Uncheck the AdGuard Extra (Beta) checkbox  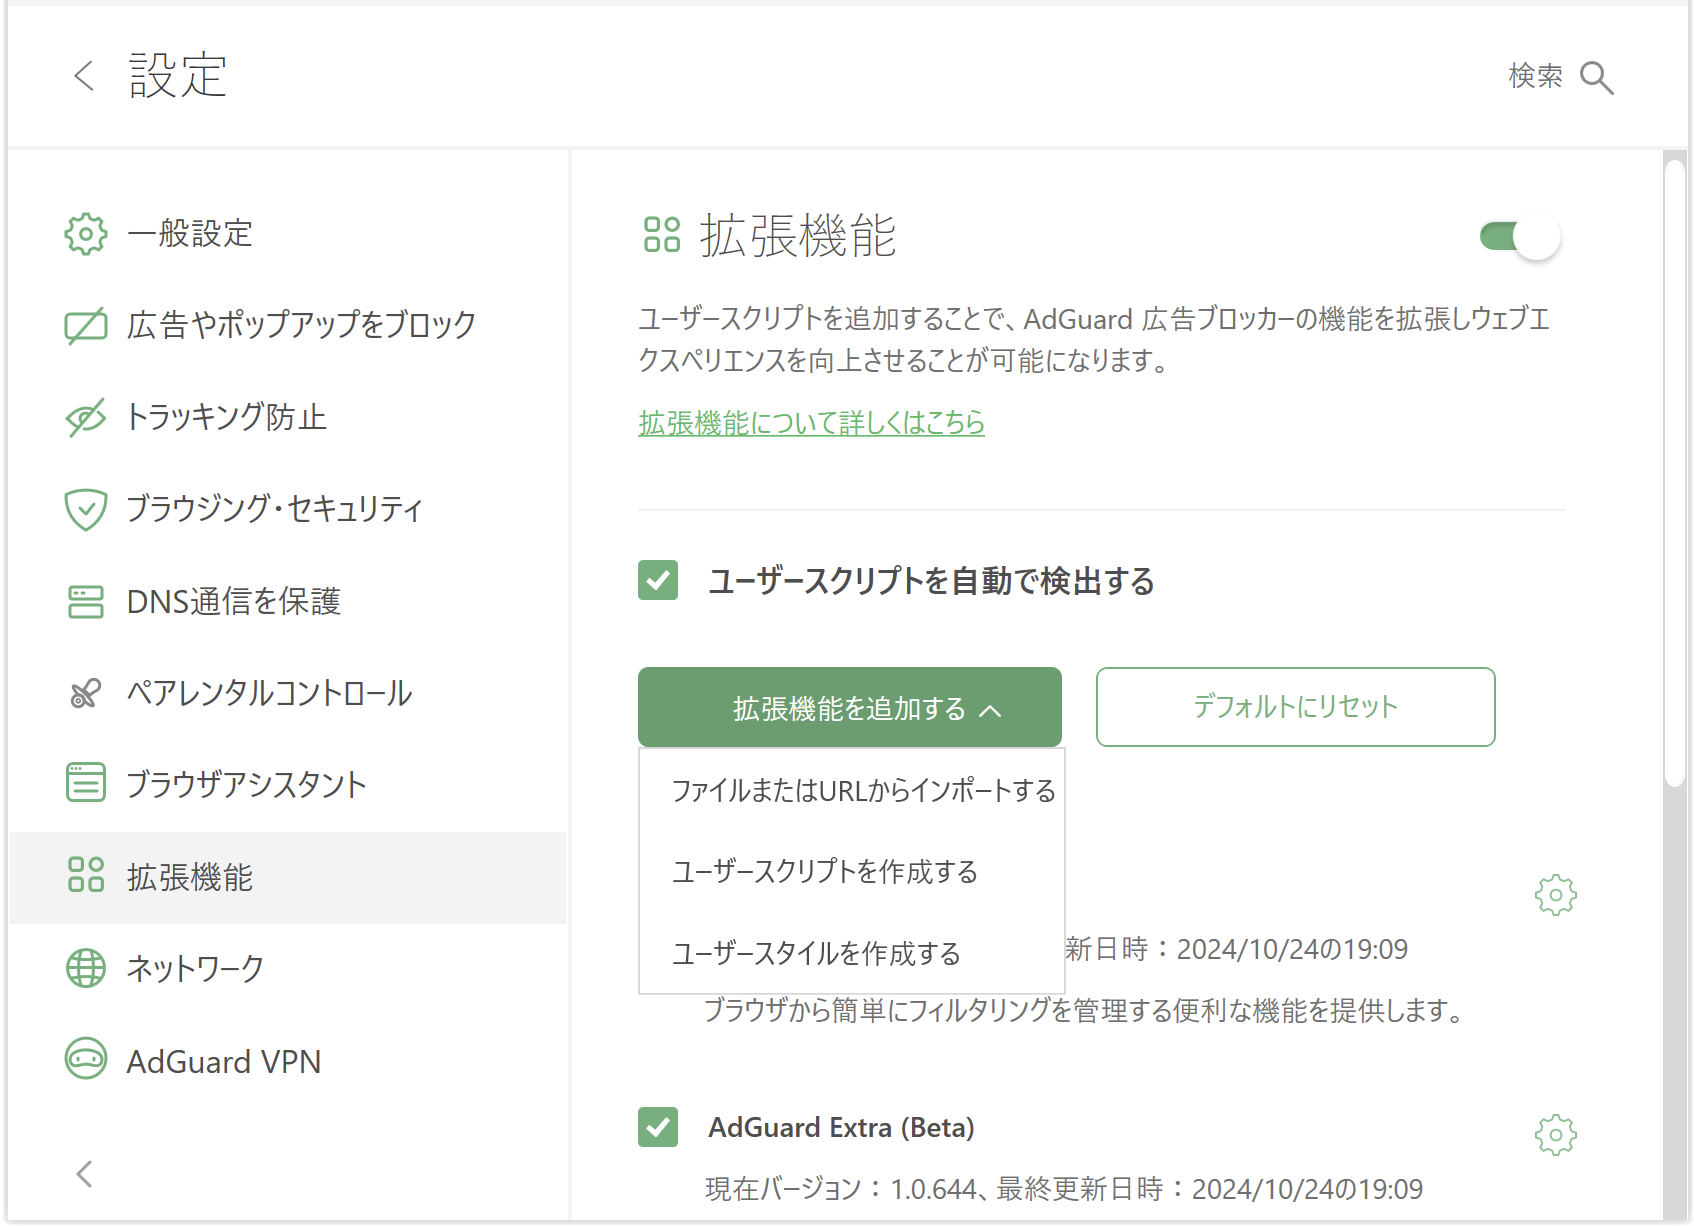pos(658,1127)
